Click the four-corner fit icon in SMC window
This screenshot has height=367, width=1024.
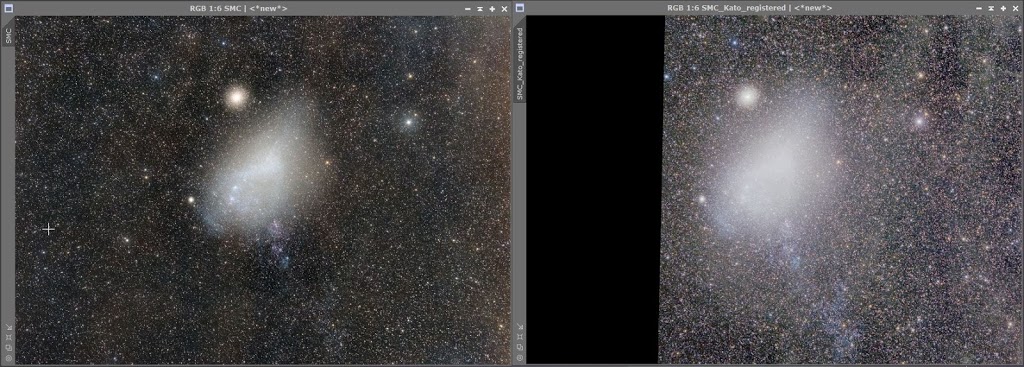(x=8, y=338)
